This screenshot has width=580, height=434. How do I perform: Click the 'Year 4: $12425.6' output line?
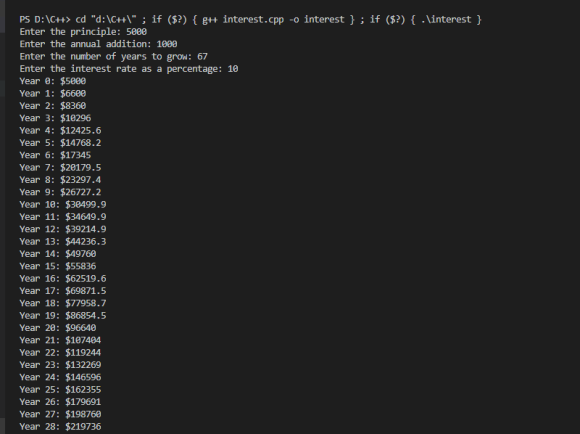coord(60,130)
